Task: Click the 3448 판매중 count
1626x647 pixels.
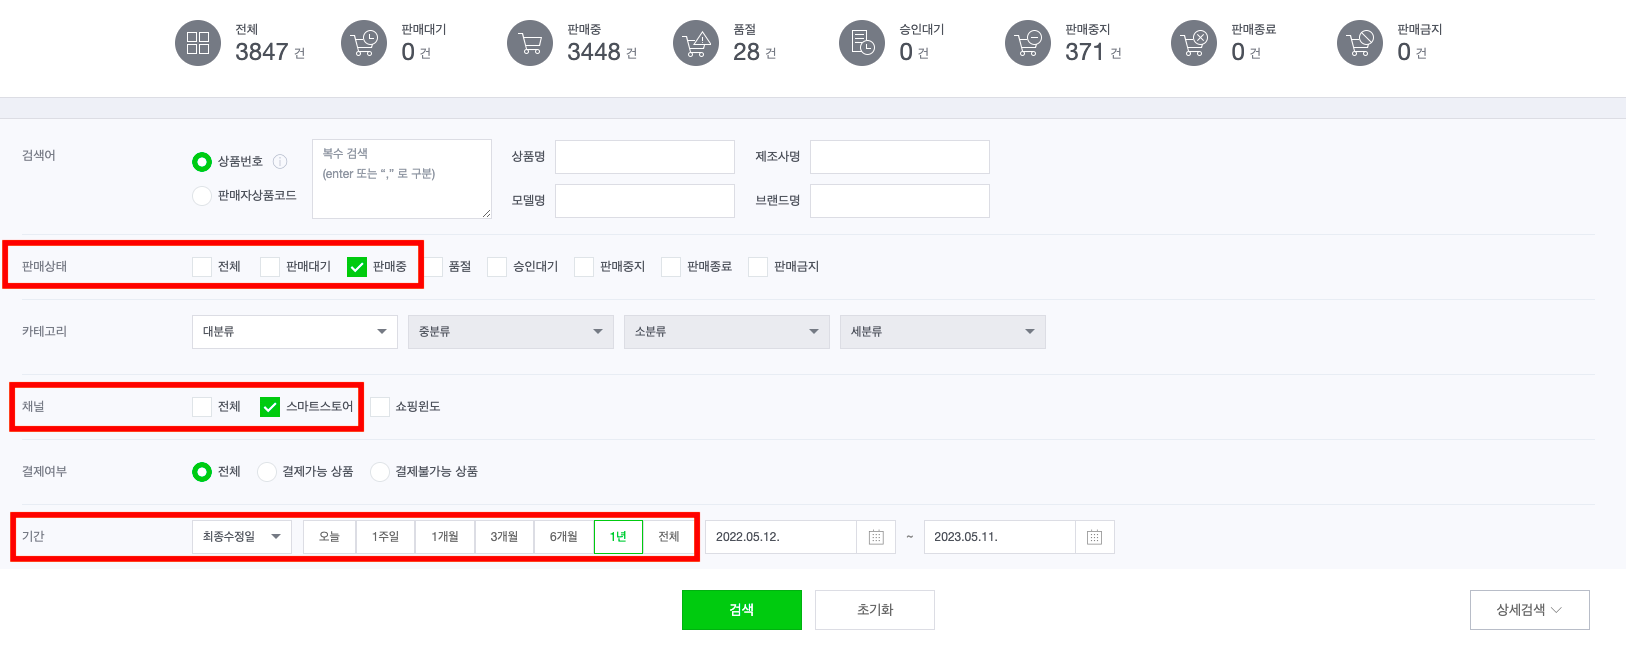Action: [594, 52]
